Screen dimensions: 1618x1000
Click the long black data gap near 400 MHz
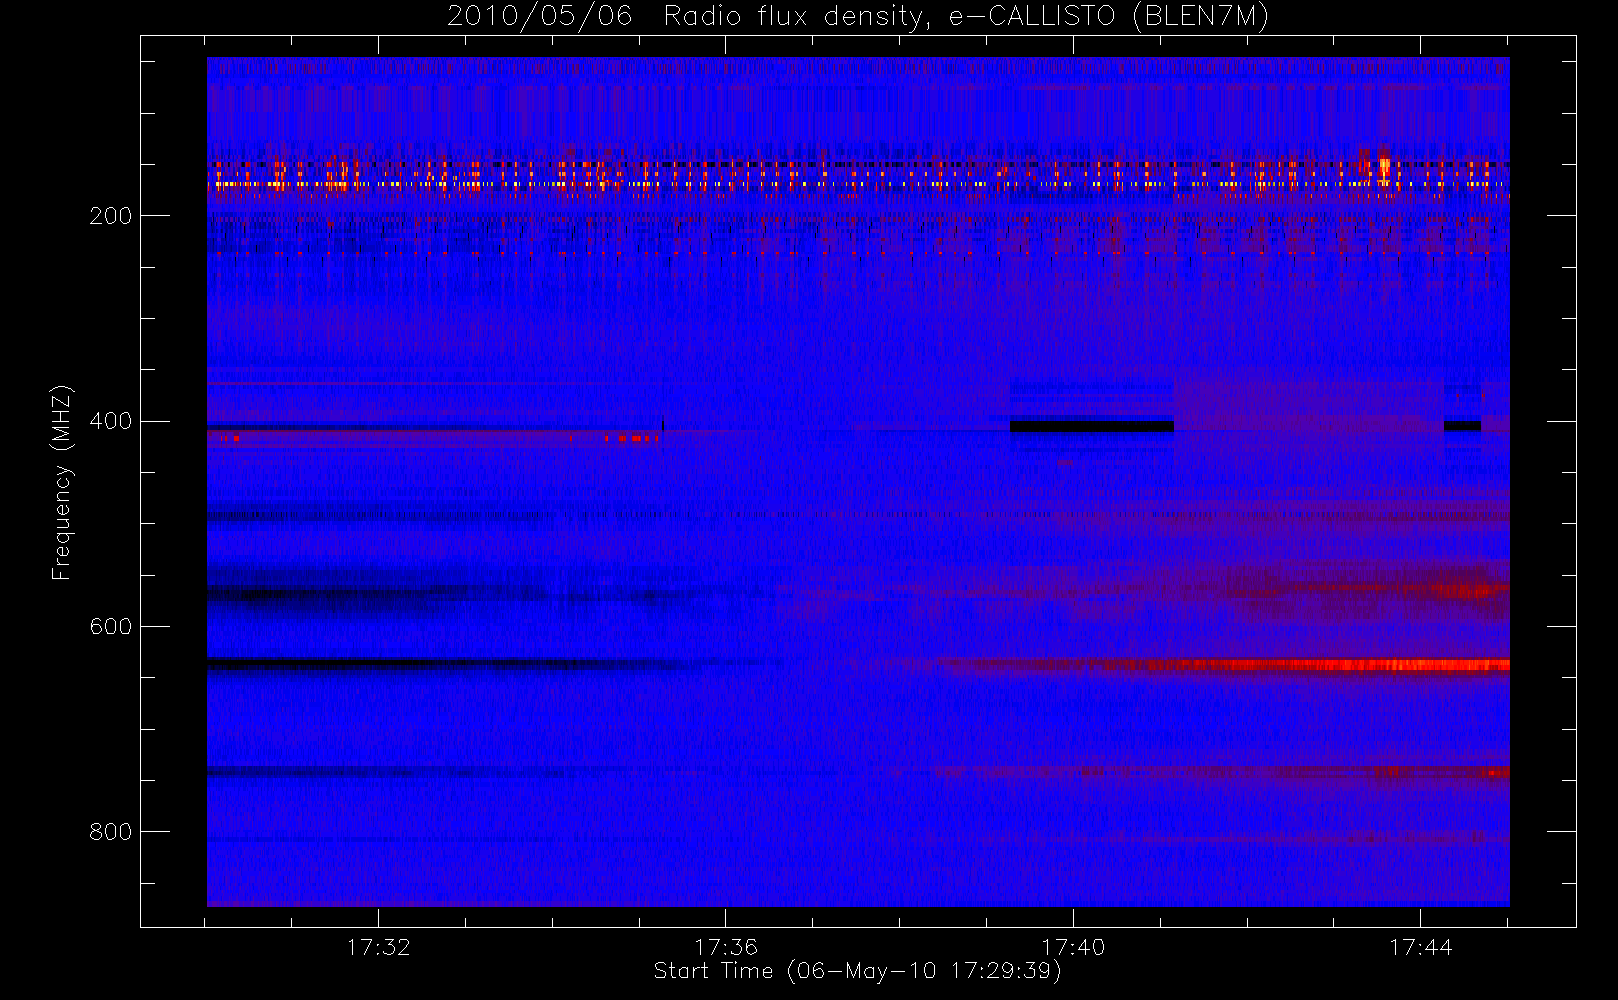point(1091,427)
